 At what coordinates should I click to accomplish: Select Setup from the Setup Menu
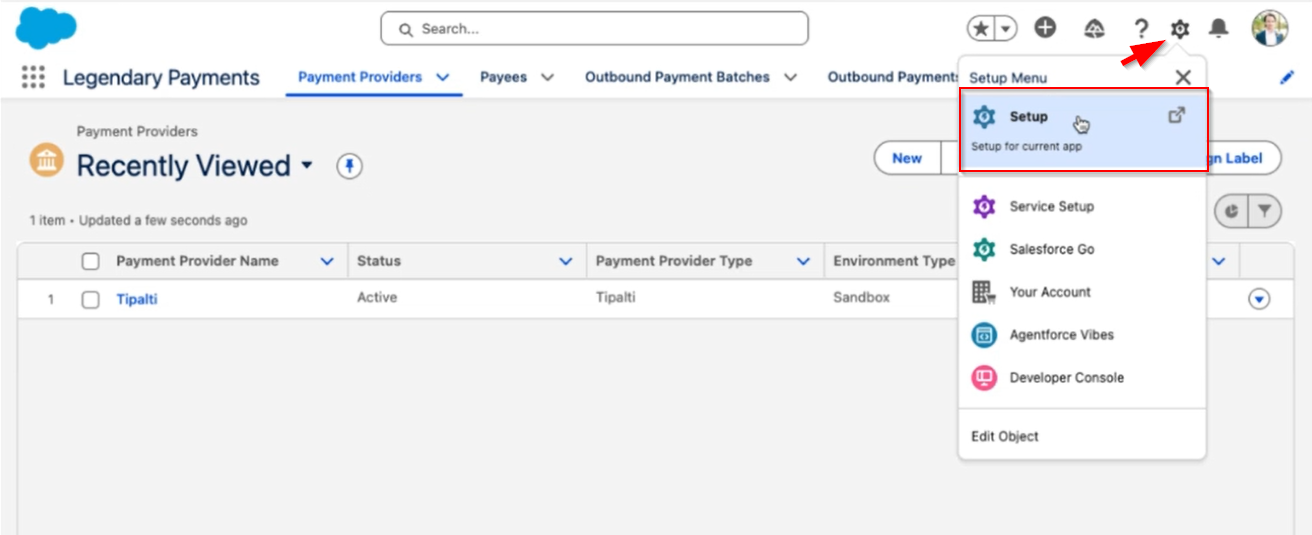1028,117
